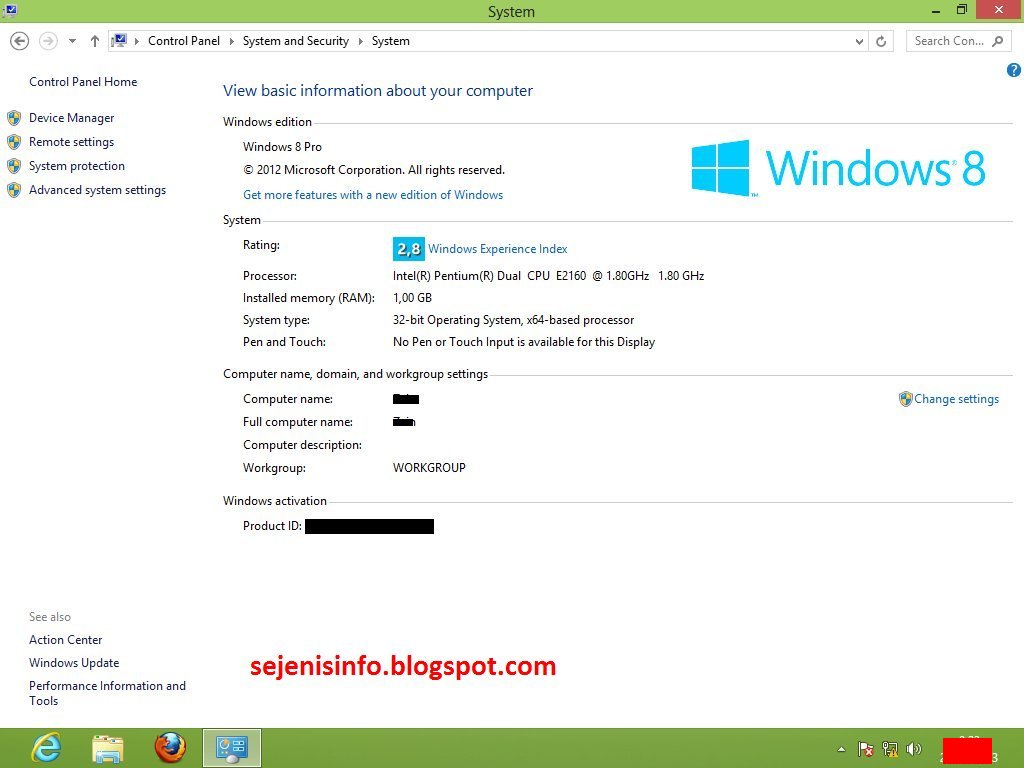Restore down the System window
1024x768 pixels.
962,10
